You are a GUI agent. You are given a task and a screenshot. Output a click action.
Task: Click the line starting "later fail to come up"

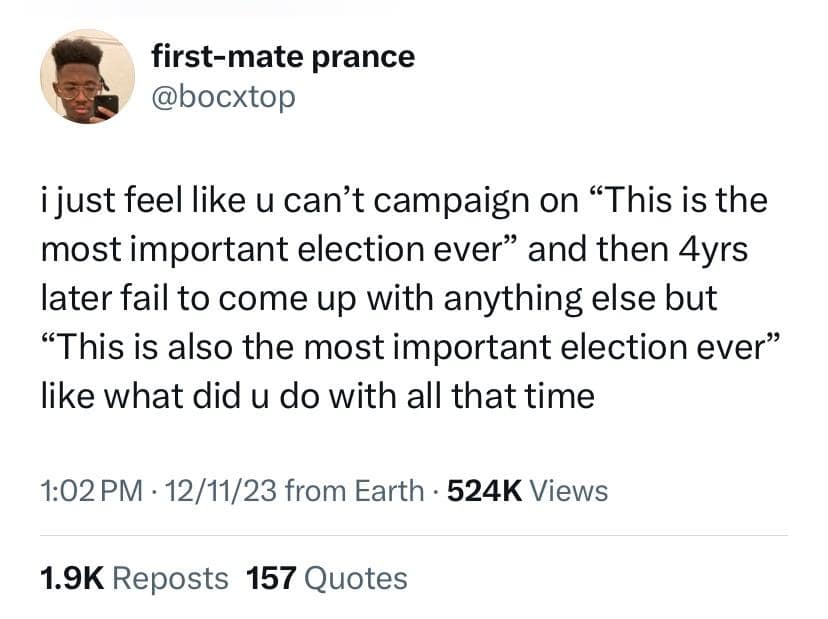366,299
